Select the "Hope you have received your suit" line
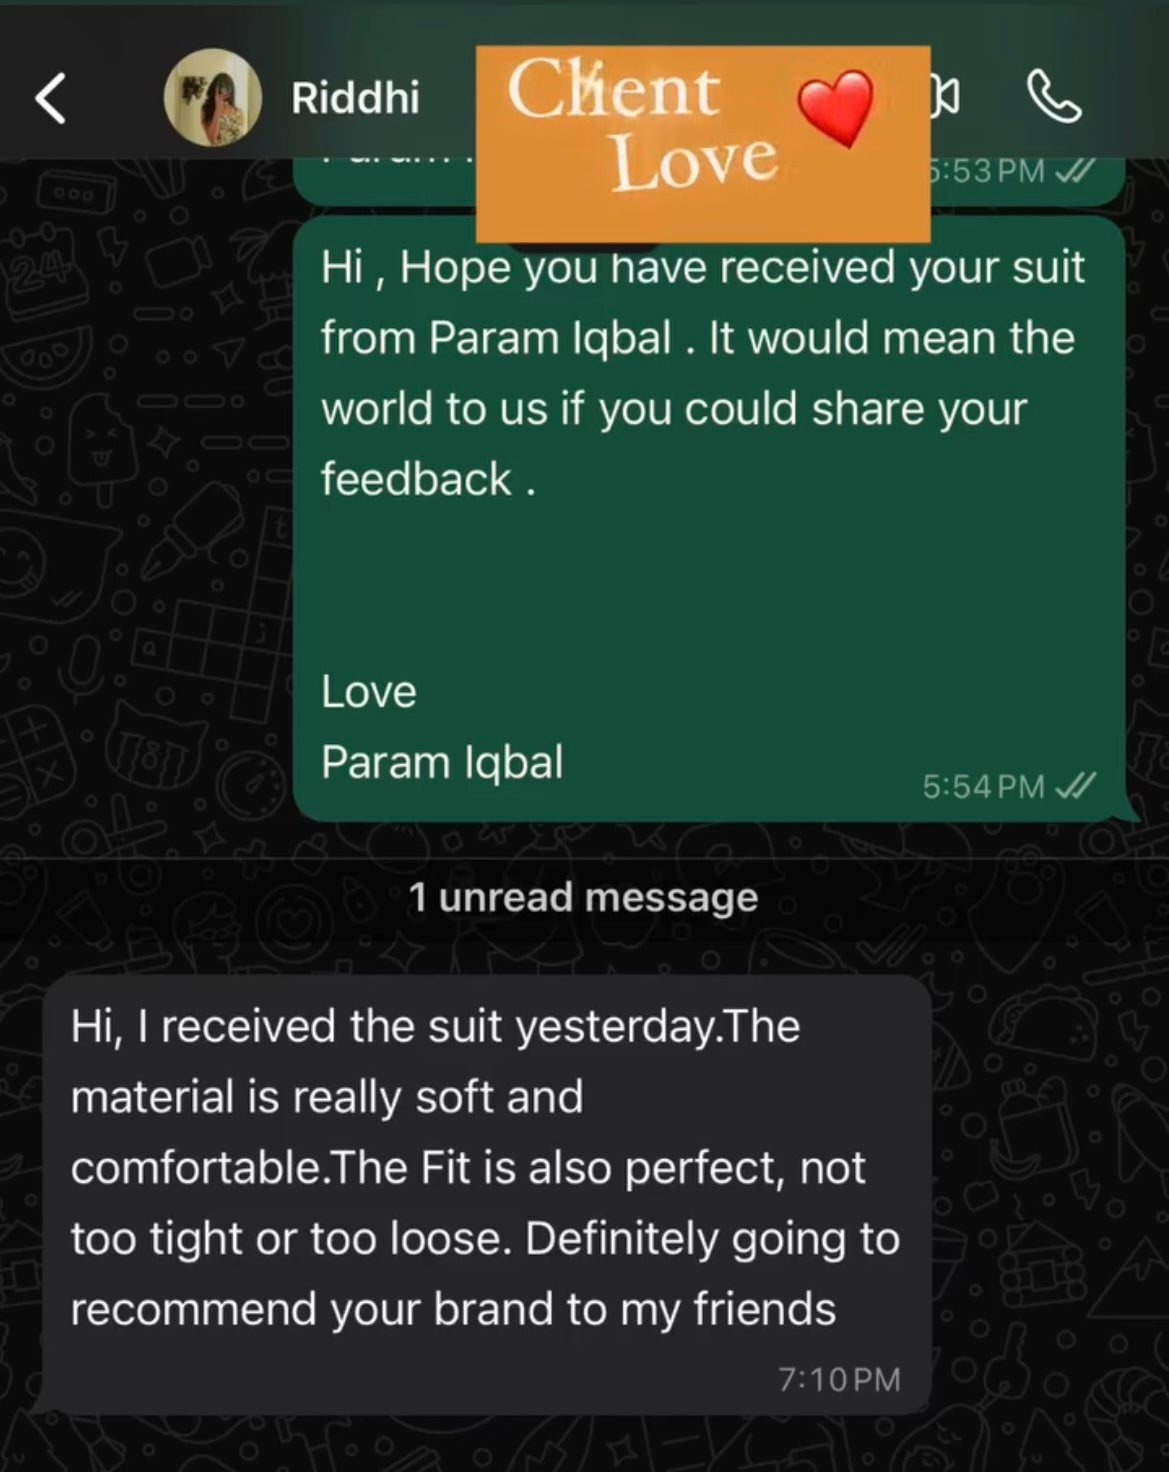This screenshot has height=1472, width=1169. tap(702, 268)
